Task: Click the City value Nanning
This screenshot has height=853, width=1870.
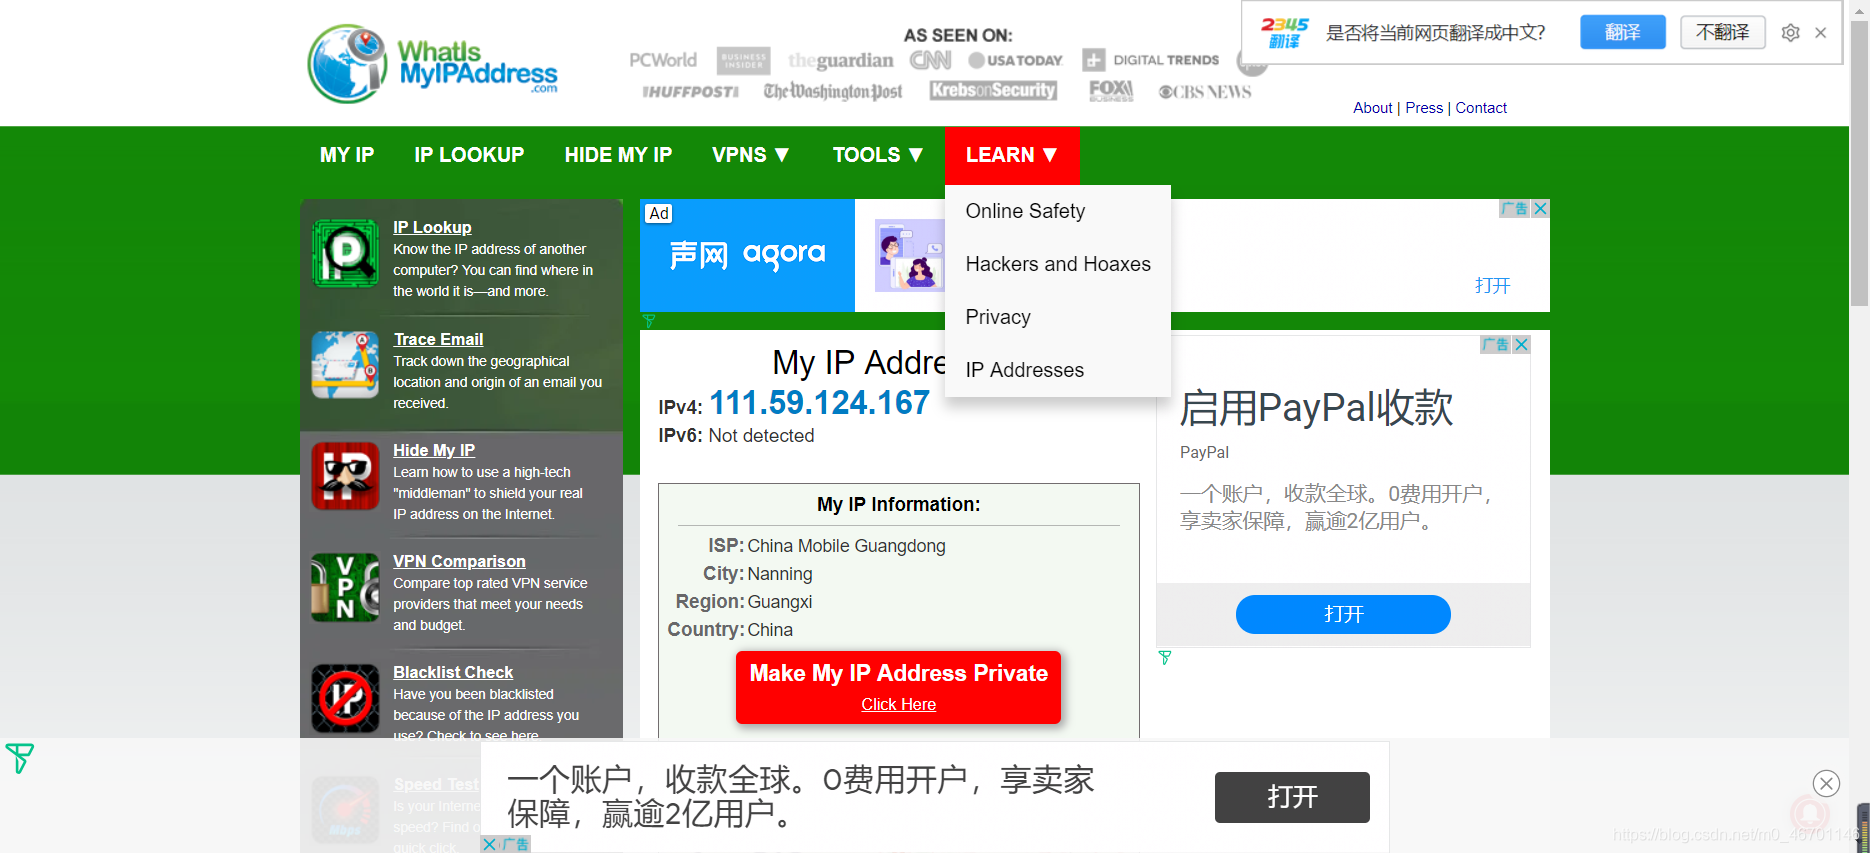Action: coord(780,574)
